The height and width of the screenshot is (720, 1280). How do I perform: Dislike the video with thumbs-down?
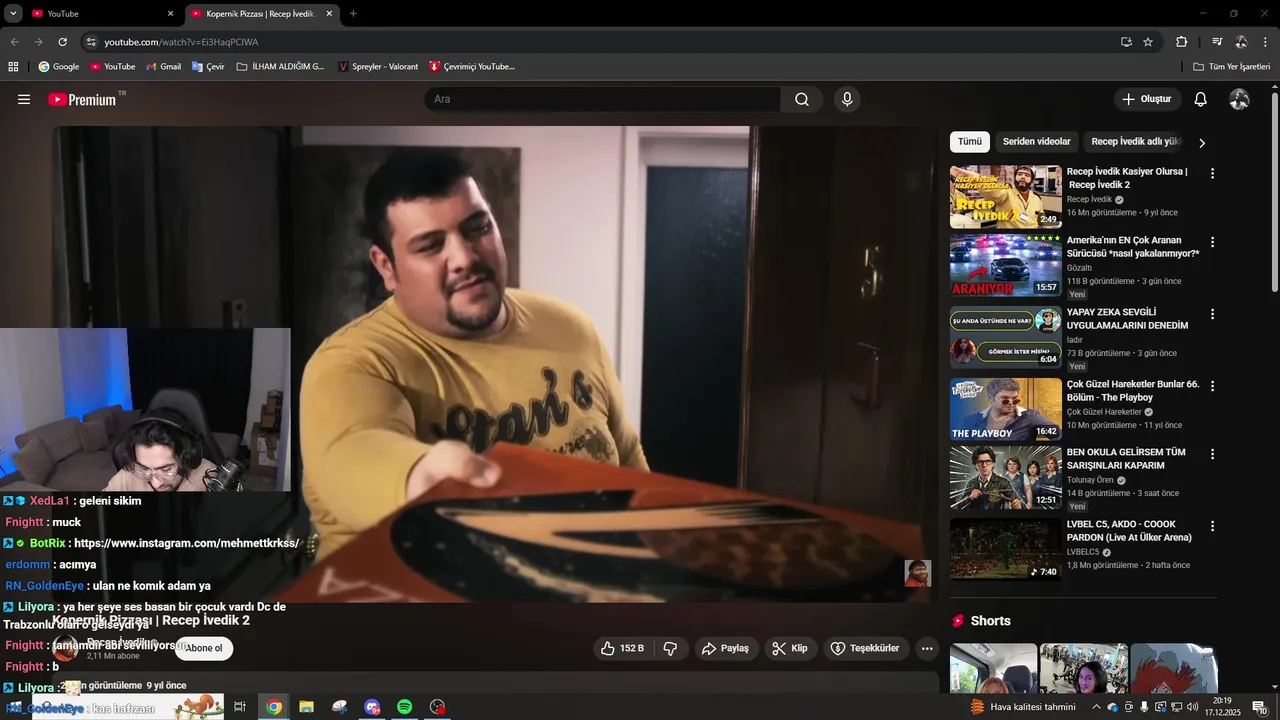click(x=670, y=648)
